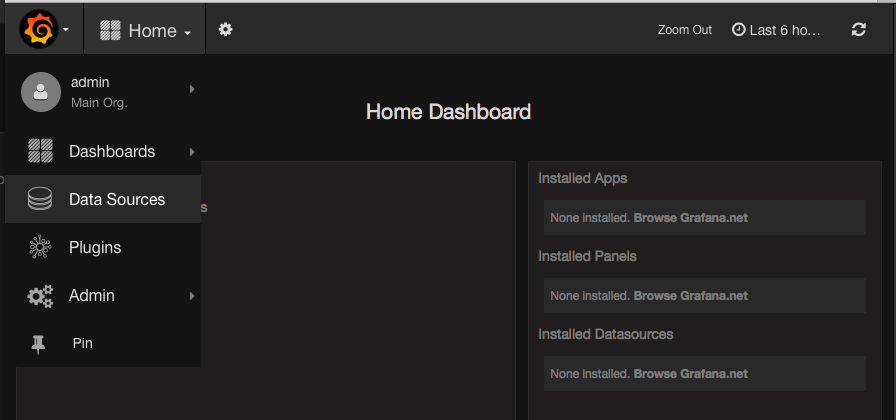
Task: Open Browse Grafana.net link under Installed Apps
Action: (x=690, y=217)
